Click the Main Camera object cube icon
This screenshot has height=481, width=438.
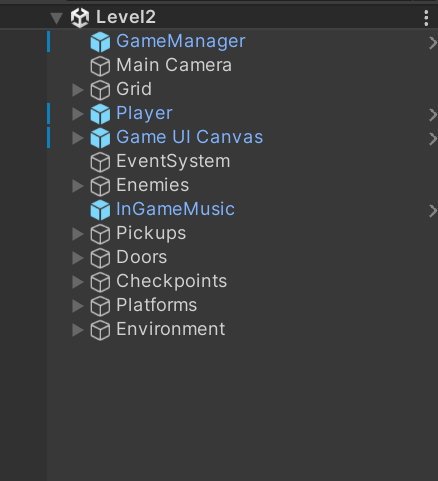click(100, 66)
